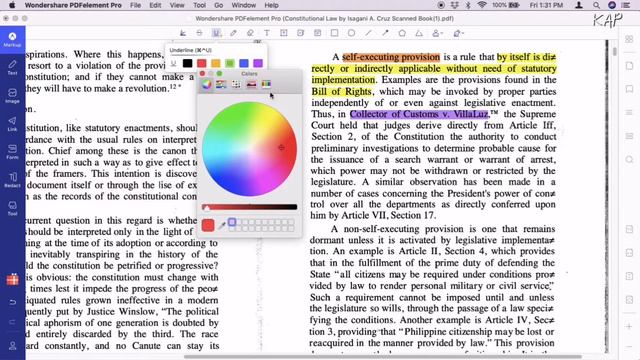Click the horizontal scrollbar at the bottom
This screenshot has height=360, width=640.
(383, 357)
